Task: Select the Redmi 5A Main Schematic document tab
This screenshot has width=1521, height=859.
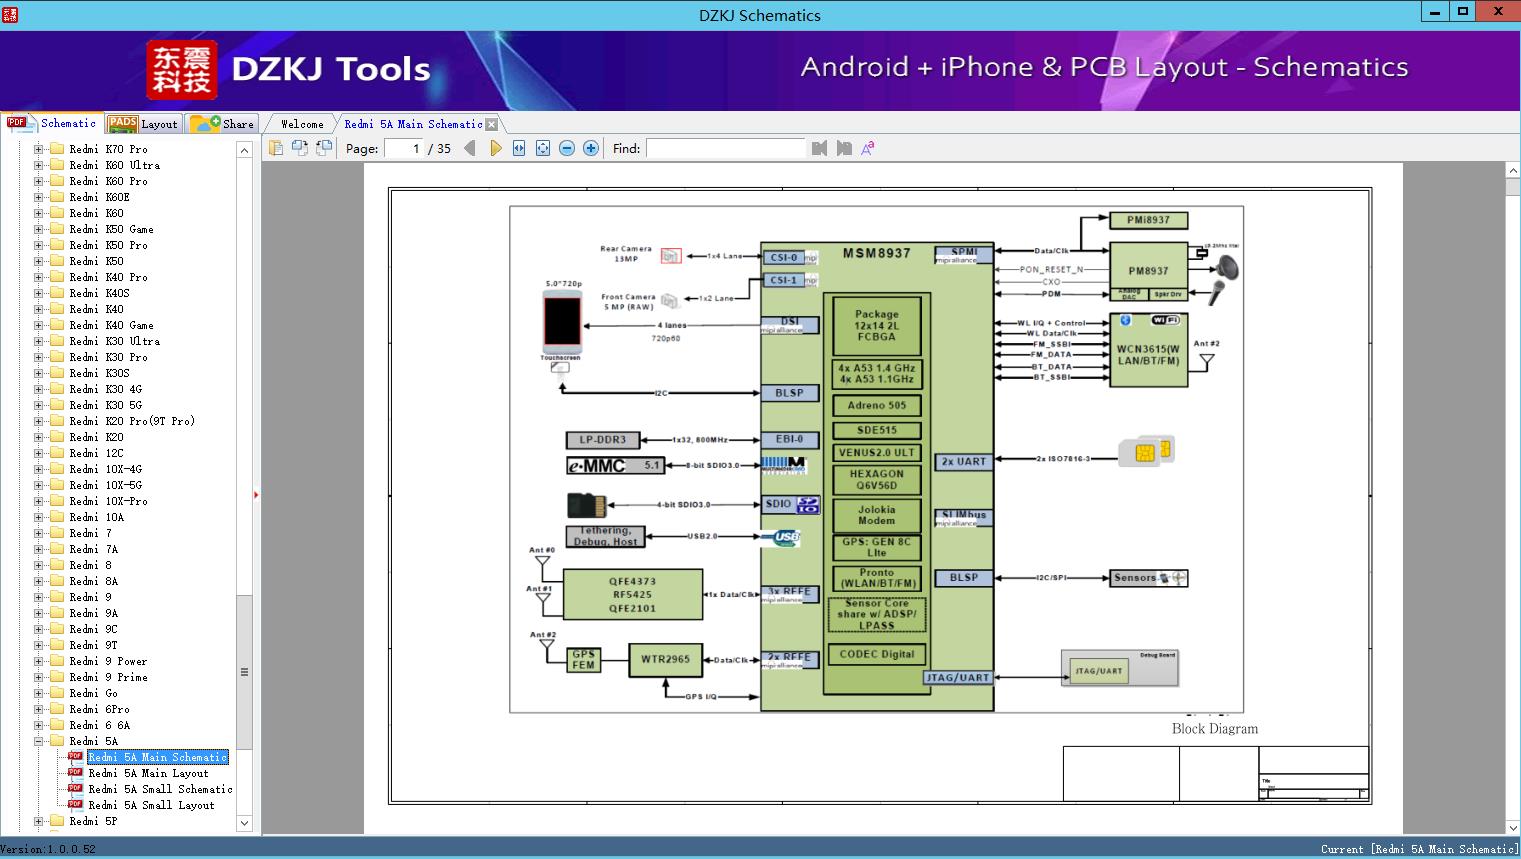Action: click(413, 124)
